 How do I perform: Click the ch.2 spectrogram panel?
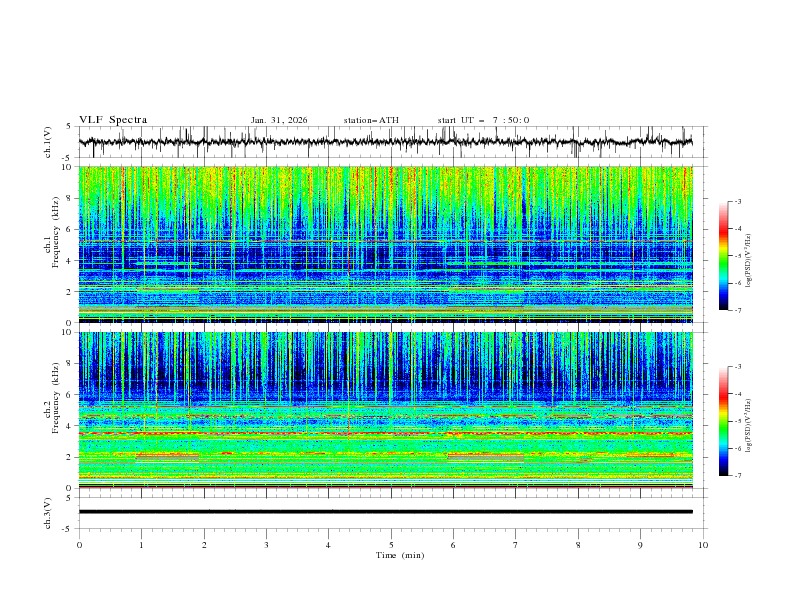click(x=385, y=410)
